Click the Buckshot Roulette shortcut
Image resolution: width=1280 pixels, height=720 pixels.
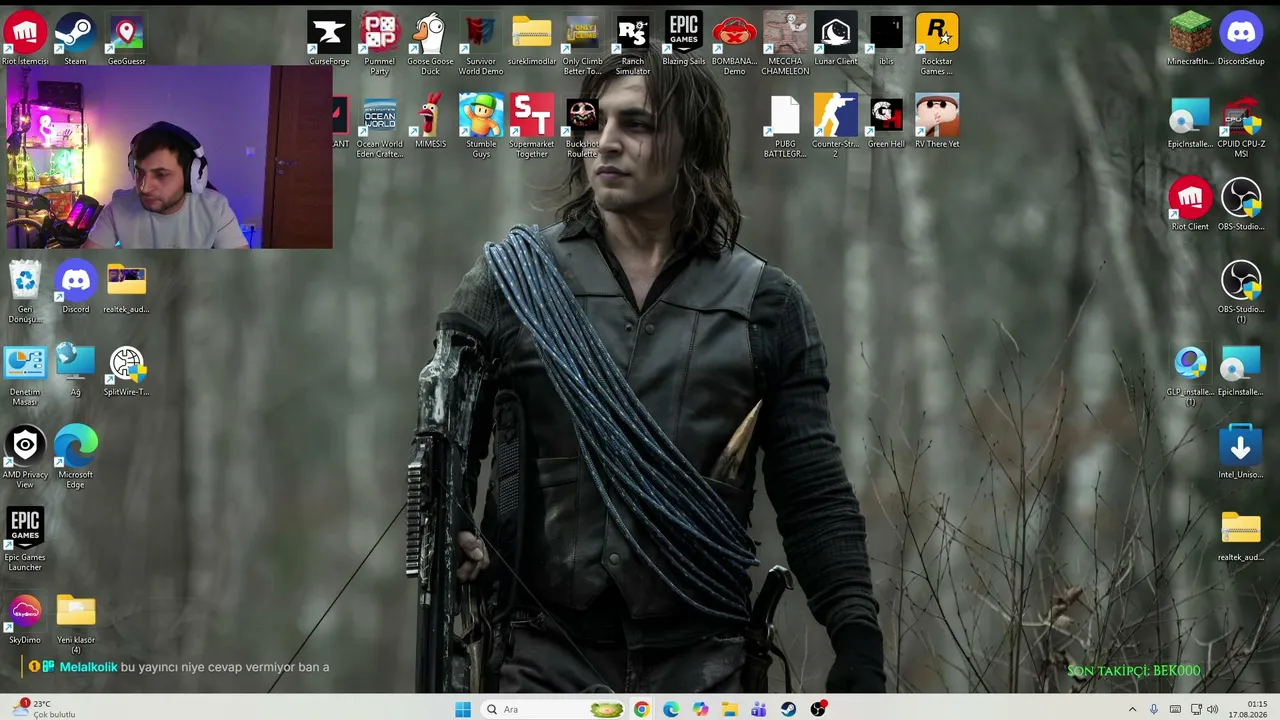[582, 127]
